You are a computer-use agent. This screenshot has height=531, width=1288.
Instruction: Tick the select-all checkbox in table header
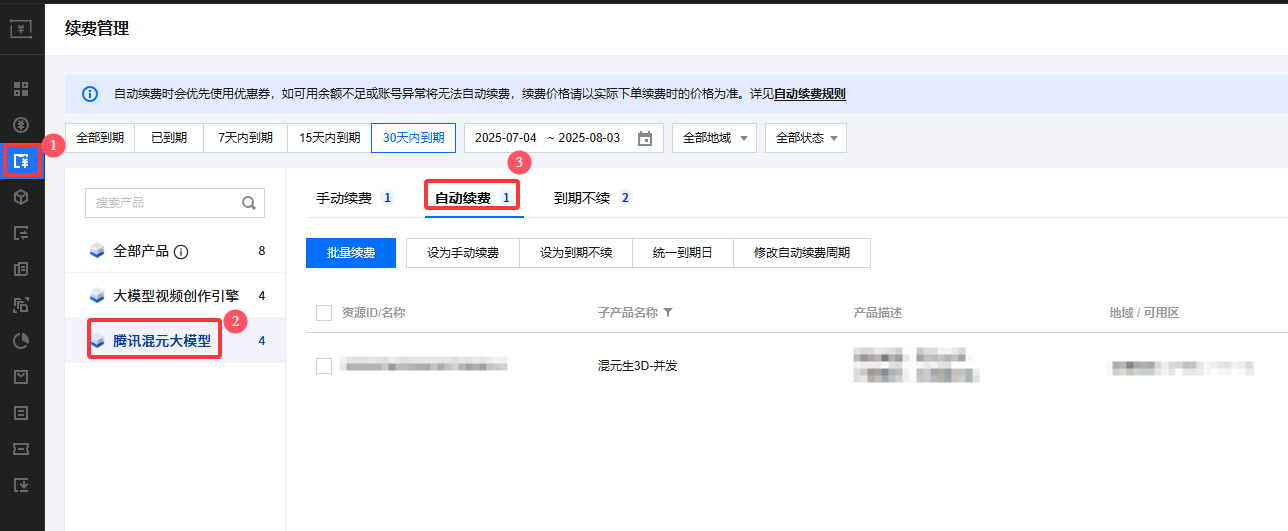324,313
